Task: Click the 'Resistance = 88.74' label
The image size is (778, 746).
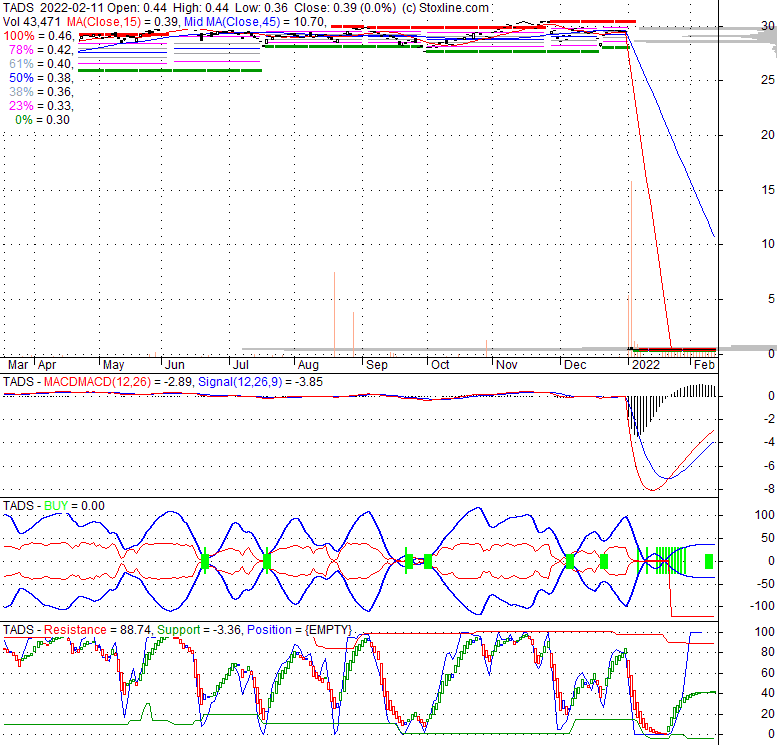Action: [99, 630]
